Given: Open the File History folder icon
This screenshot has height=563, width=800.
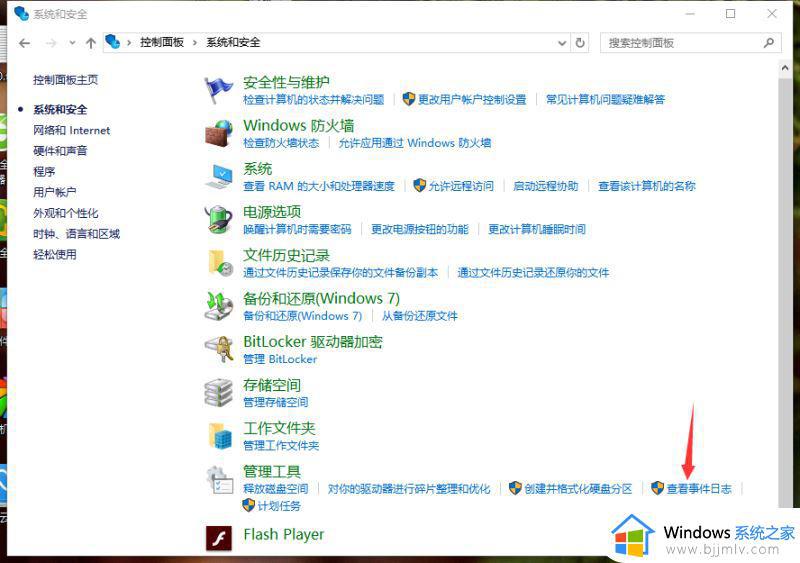Looking at the screenshot, I should [x=220, y=263].
